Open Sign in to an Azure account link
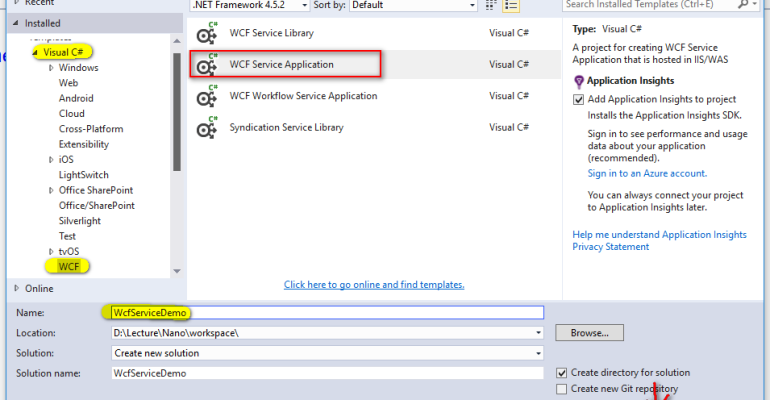The height and width of the screenshot is (400, 770). click(x=647, y=173)
